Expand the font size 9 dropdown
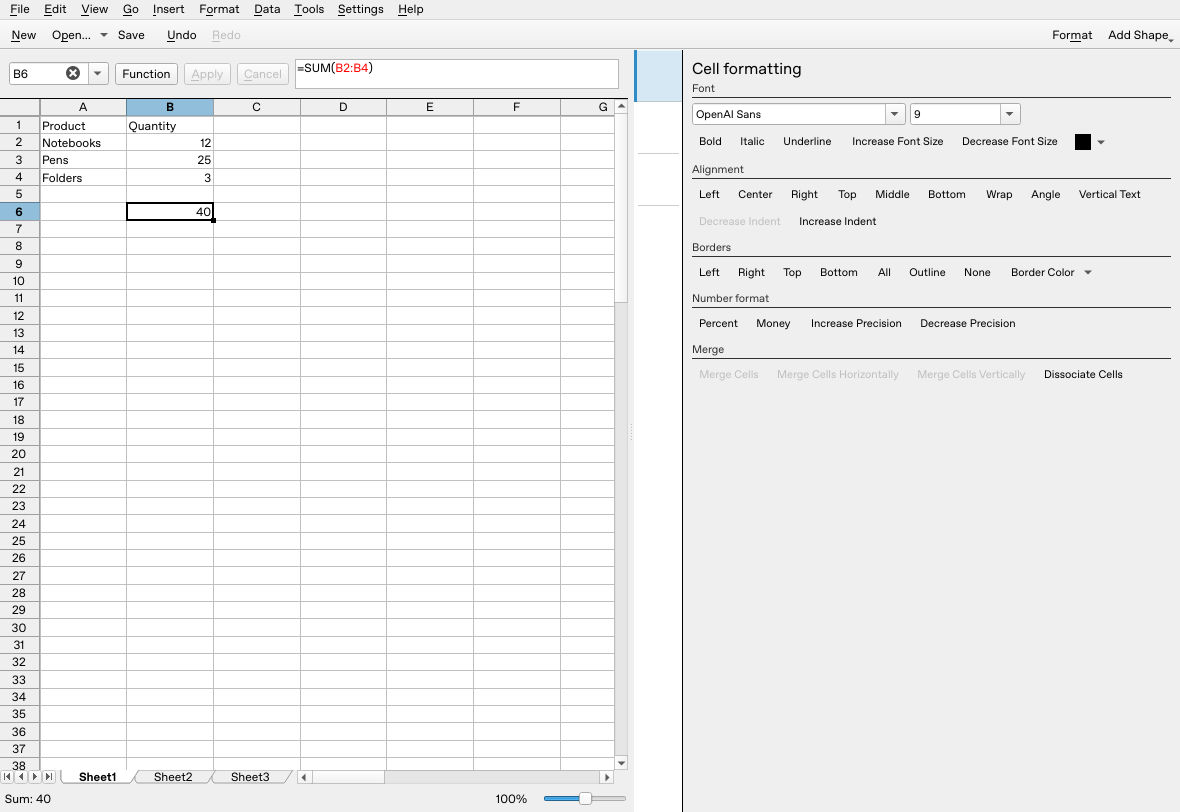The width and height of the screenshot is (1180, 812). (x=1009, y=114)
